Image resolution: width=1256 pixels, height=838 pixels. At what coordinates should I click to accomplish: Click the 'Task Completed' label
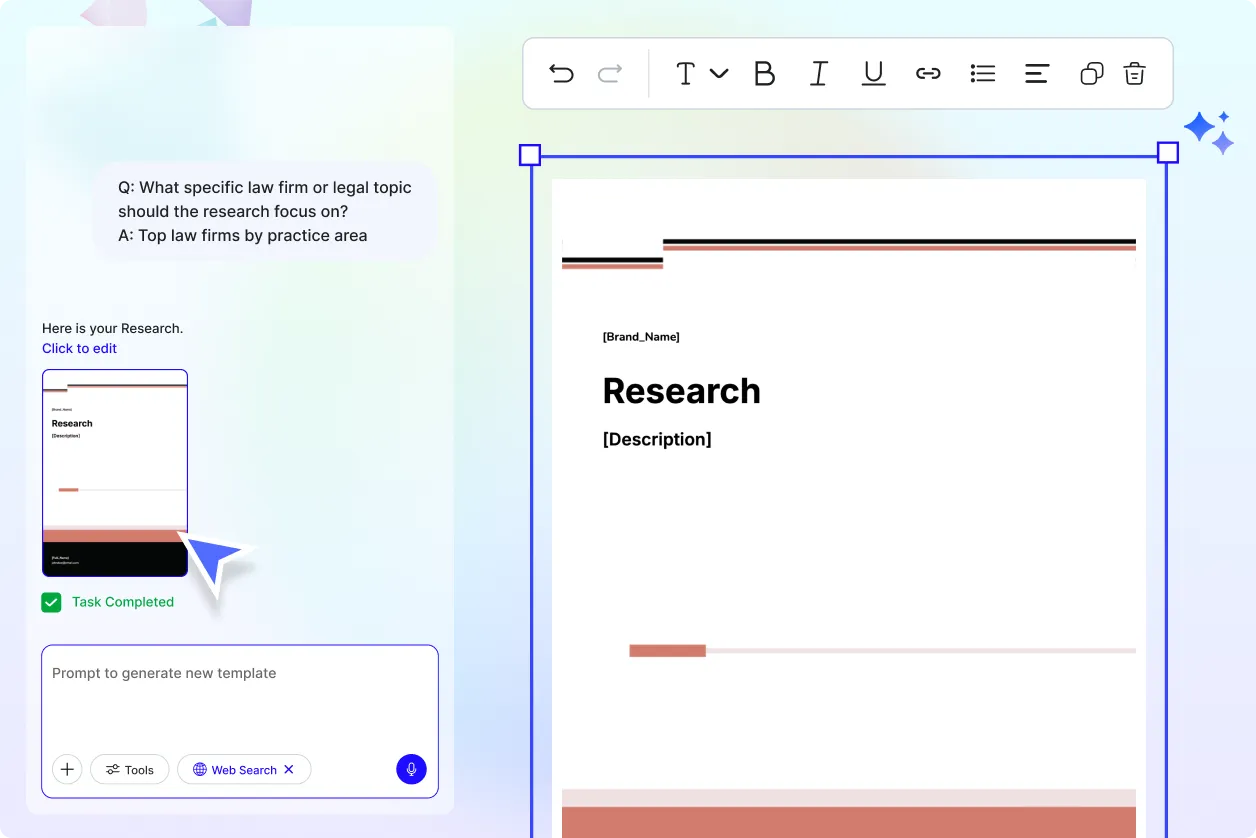(123, 602)
